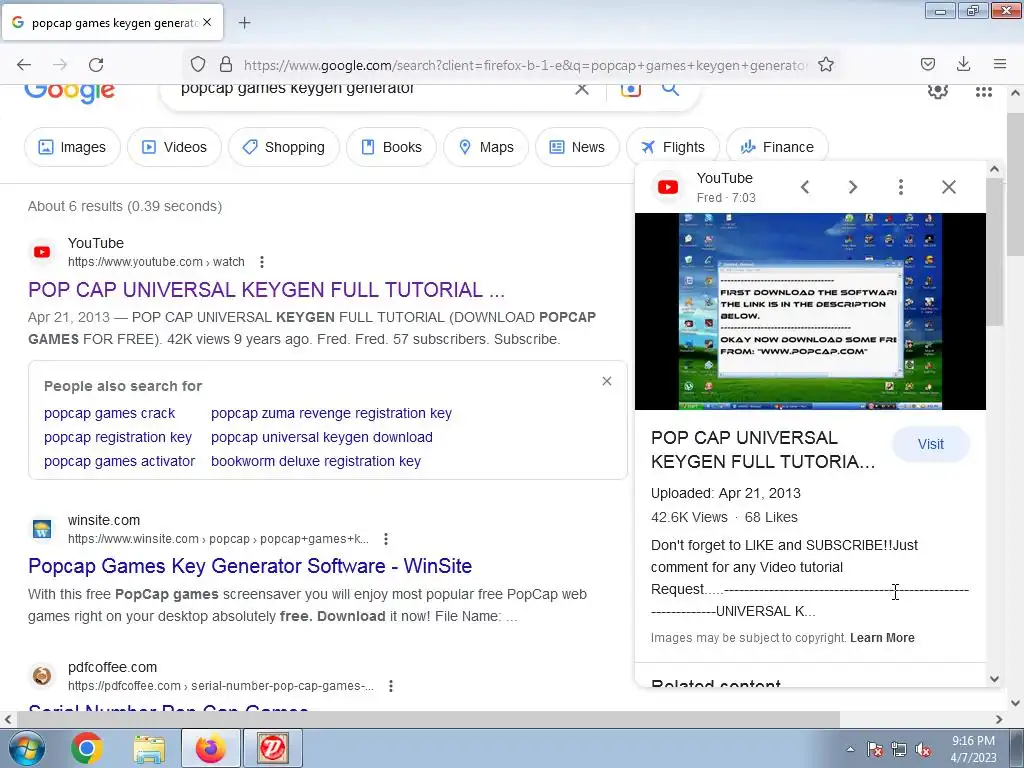The image size is (1024, 768).
Task: Open a new tab with the plus button
Action: coord(244,23)
